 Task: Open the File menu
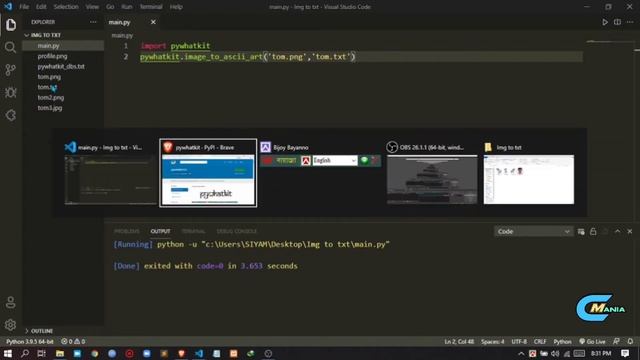pos(24,7)
